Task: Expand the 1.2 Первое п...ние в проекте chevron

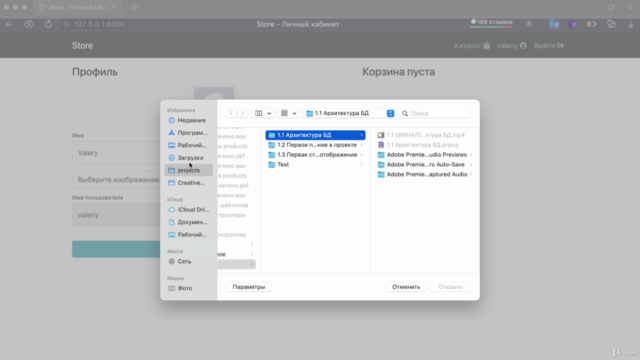Action: (x=362, y=145)
